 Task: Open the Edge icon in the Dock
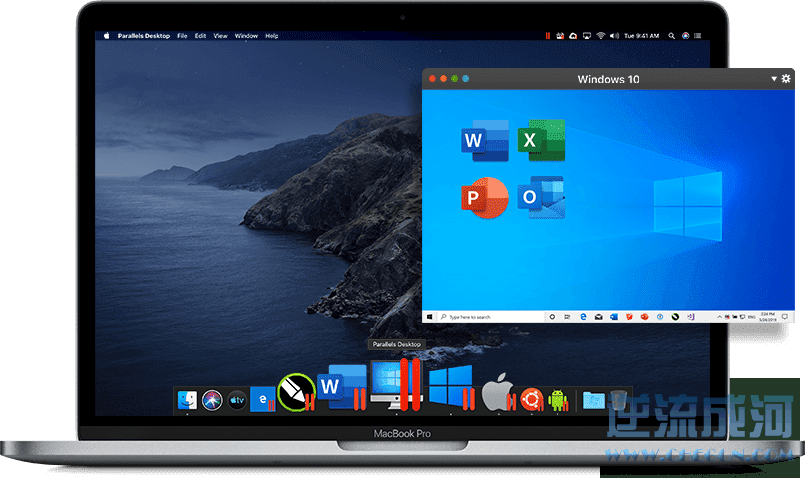[262, 399]
